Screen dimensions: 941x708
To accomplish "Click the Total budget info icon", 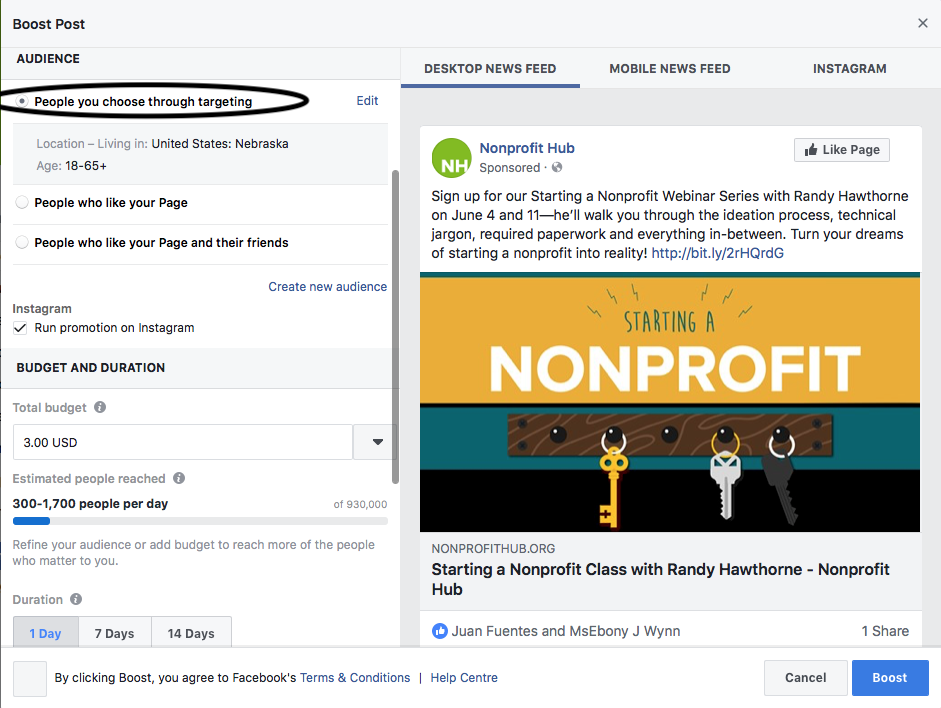I will coord(100,407).
